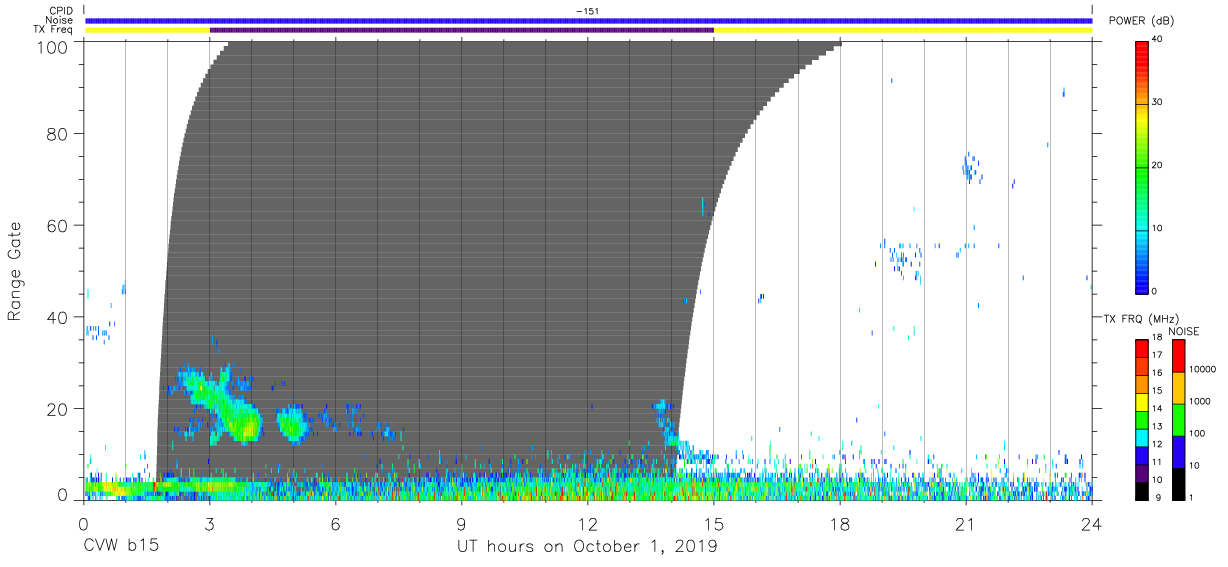Image resolution: width=1228 pixels, height=567 pixels.
Task: Click the 21 tick on UT hours axis
Action: tap(965, 525)
